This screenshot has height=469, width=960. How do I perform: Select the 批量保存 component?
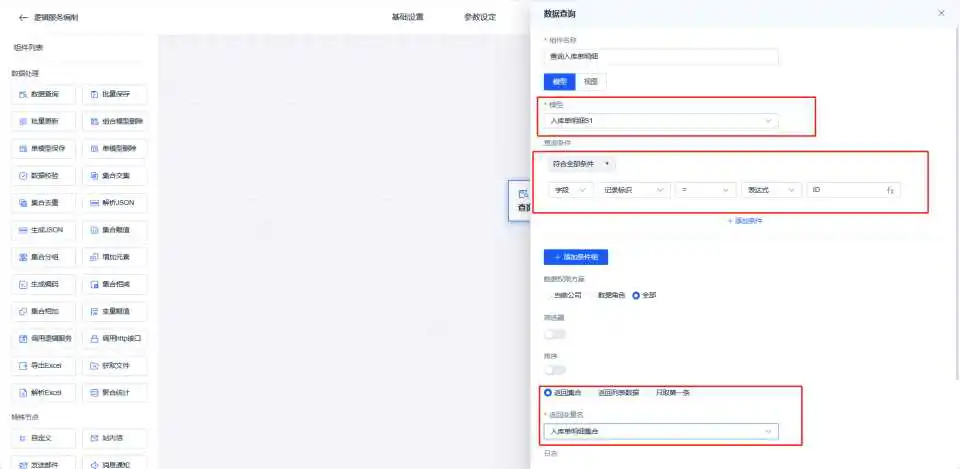click(x=114, y=95)
